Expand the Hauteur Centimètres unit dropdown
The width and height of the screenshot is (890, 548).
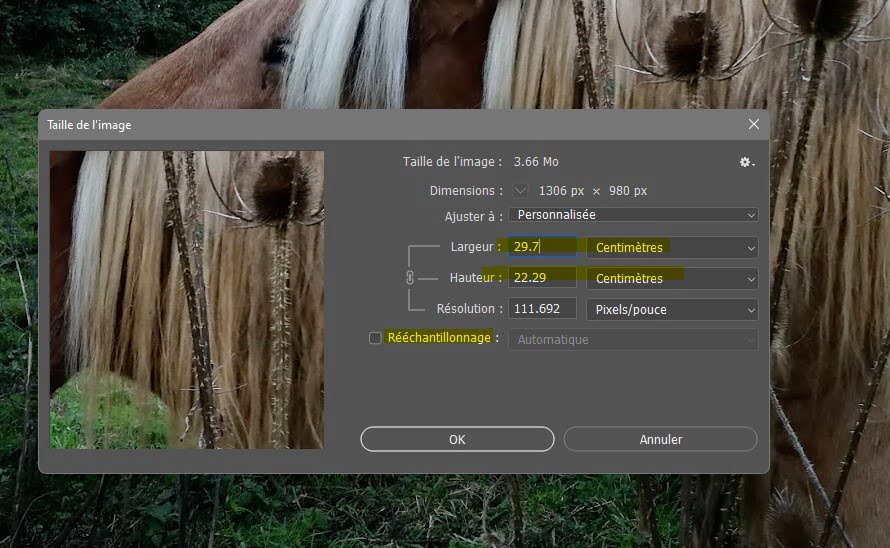coord(671,278)
